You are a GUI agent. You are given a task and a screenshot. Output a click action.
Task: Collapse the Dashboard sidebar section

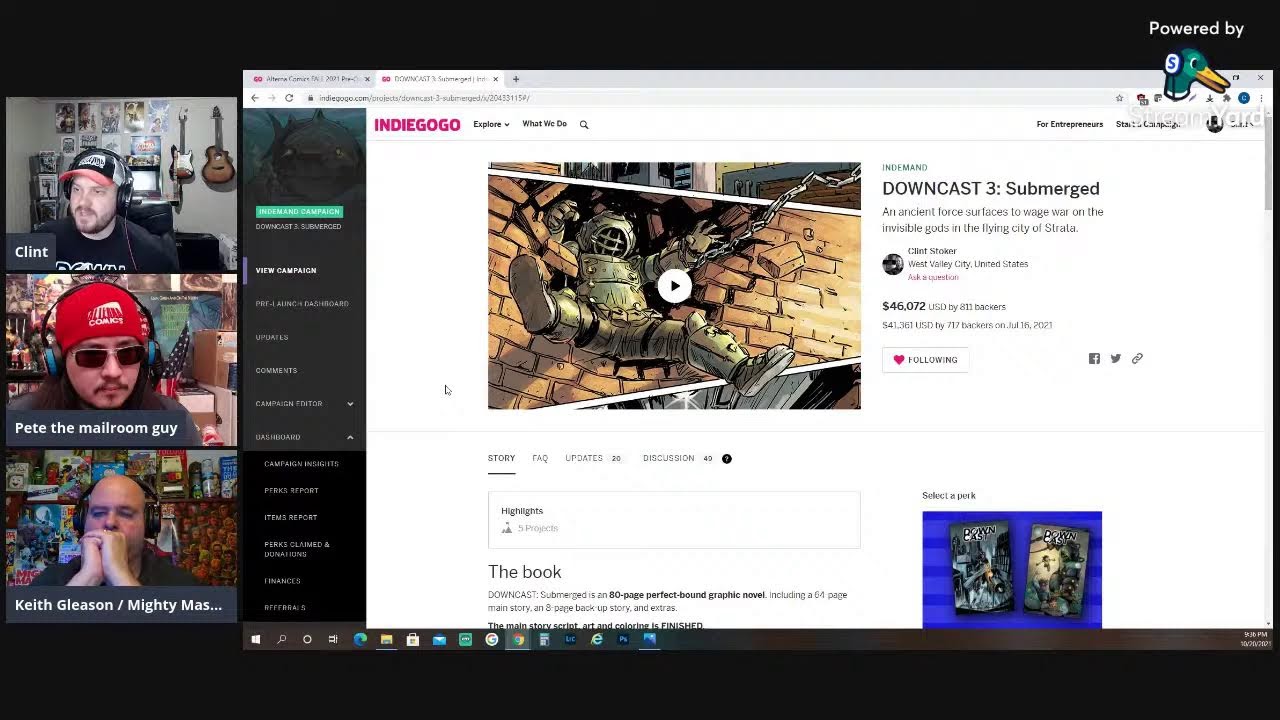pos(350,437)
